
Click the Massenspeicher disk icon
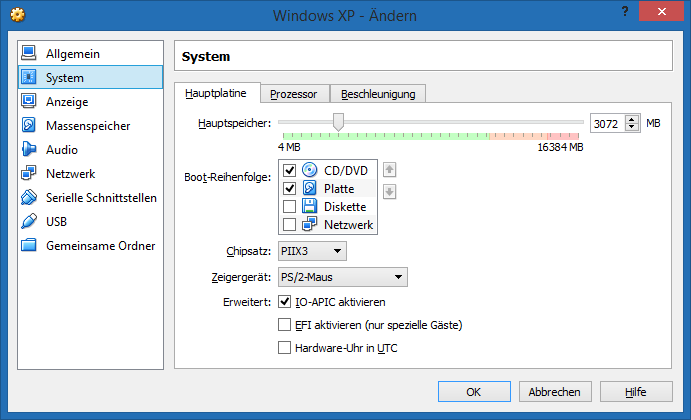tap(29, 125)
